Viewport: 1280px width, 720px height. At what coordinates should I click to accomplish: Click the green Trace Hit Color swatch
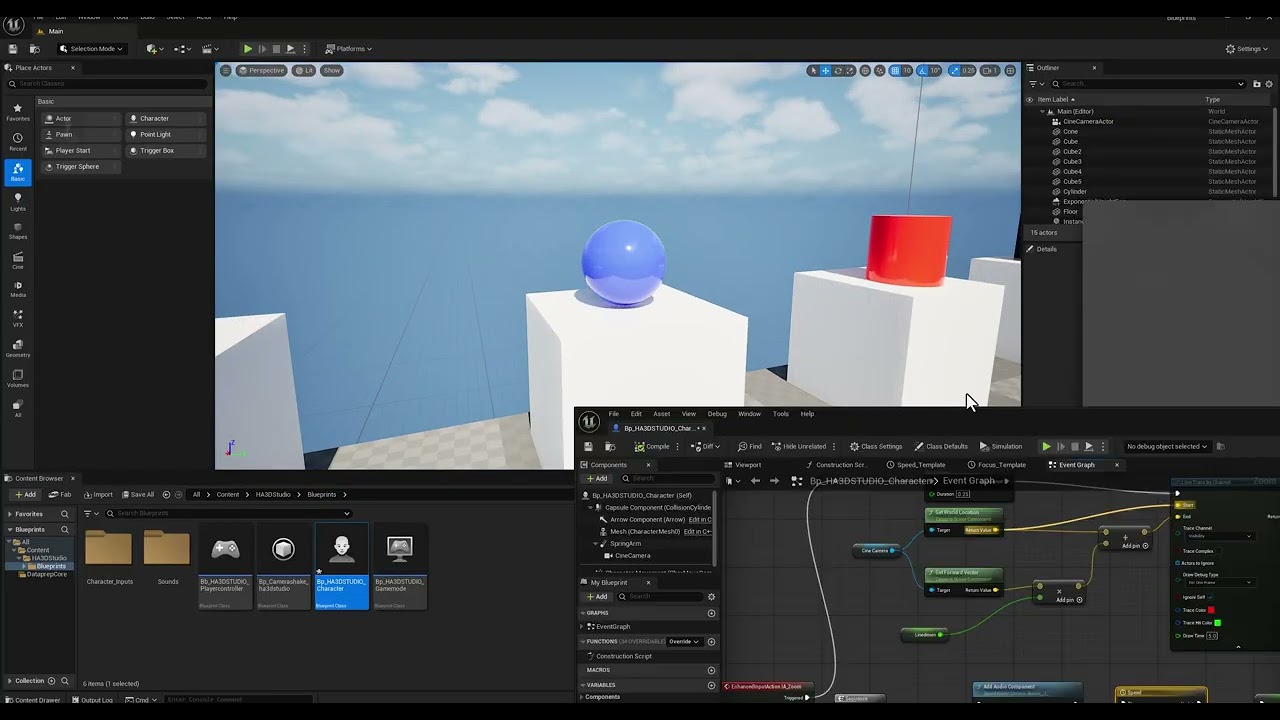1217,623
